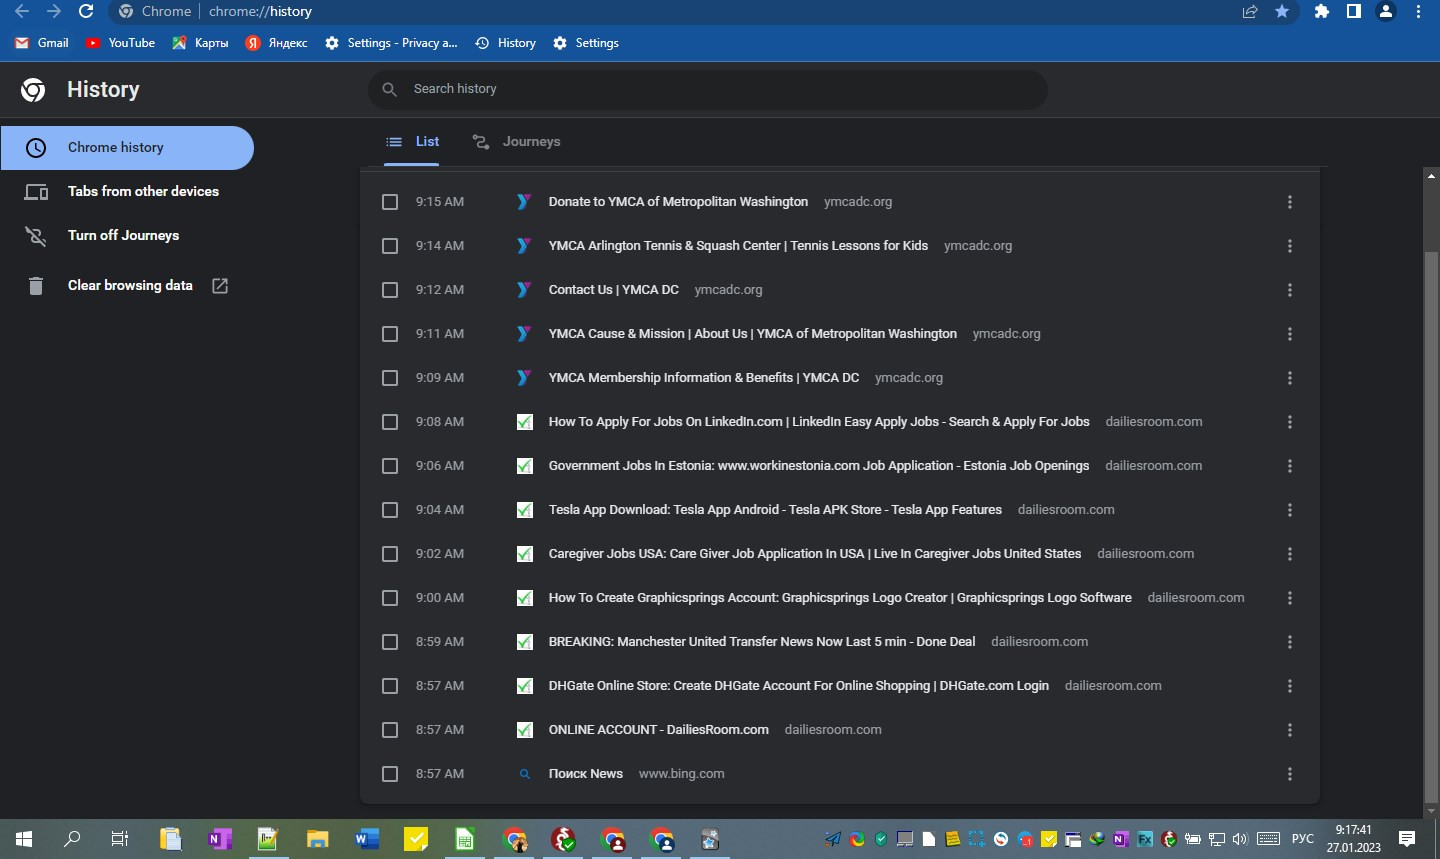Open three-dot menu for Graphicsprings Account entry
This screenshot has height=859, width=1440.
coord(1290,598)
